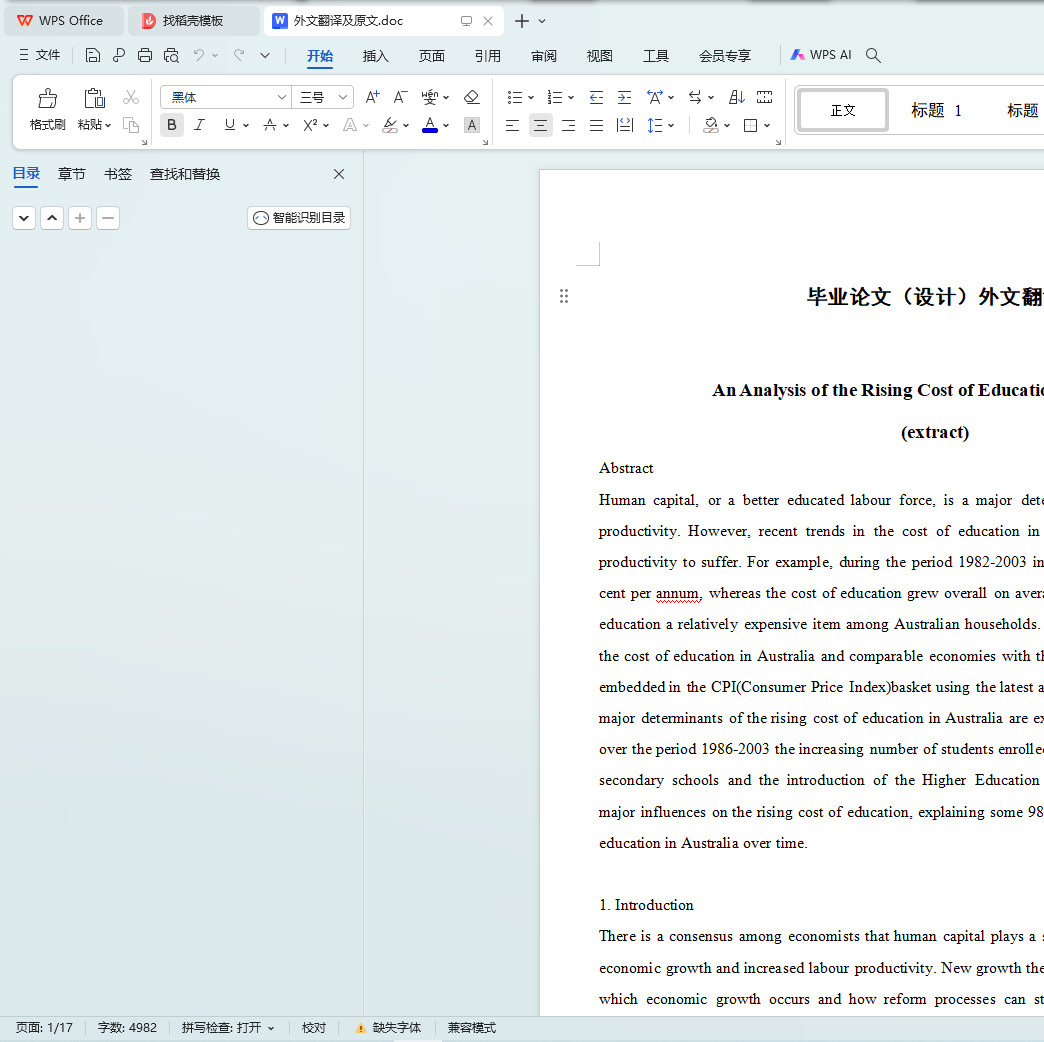Click the character shading A icon
Viewport: 1044px width, 1042px height.
471,125
